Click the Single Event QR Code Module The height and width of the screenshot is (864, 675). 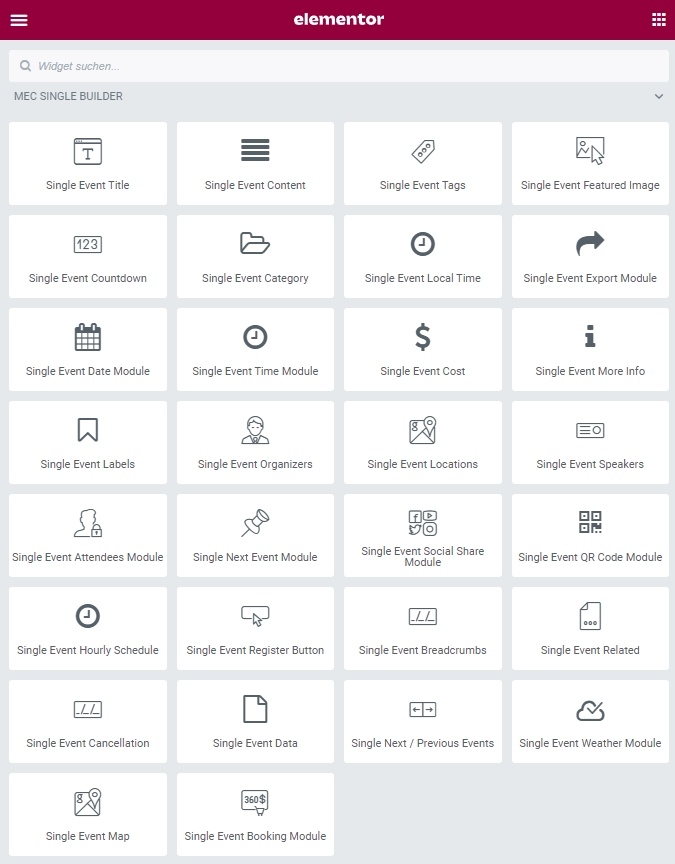(590, 536)
